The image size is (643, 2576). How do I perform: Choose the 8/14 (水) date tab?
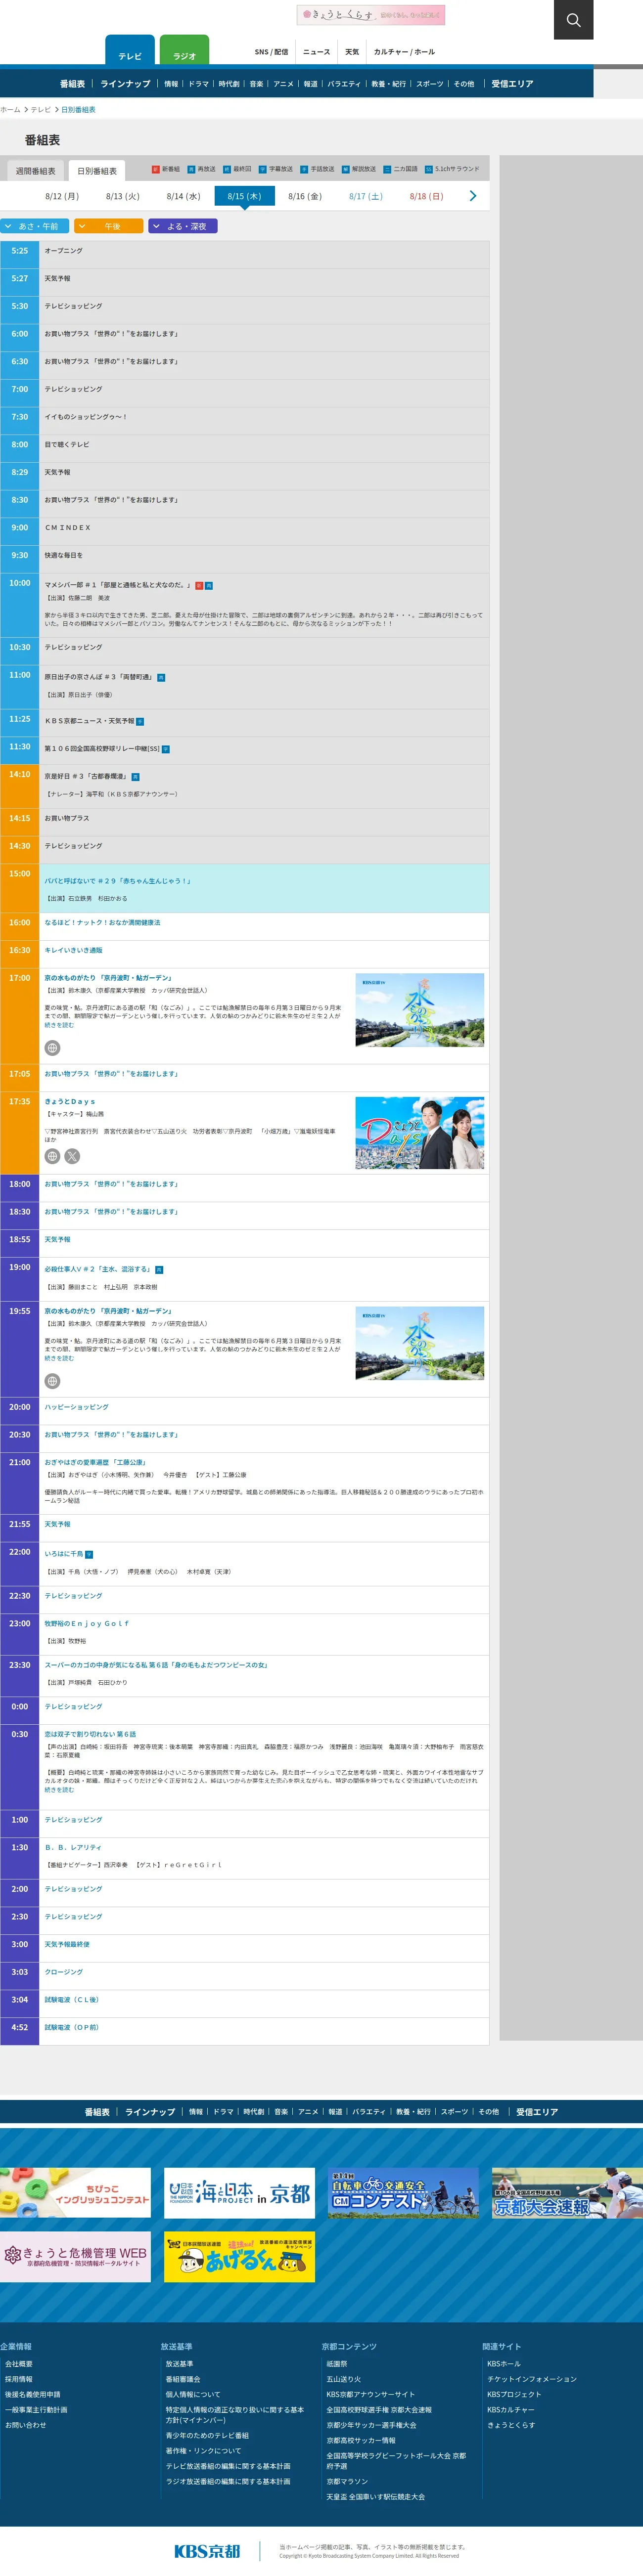click(x=184, y=196)
